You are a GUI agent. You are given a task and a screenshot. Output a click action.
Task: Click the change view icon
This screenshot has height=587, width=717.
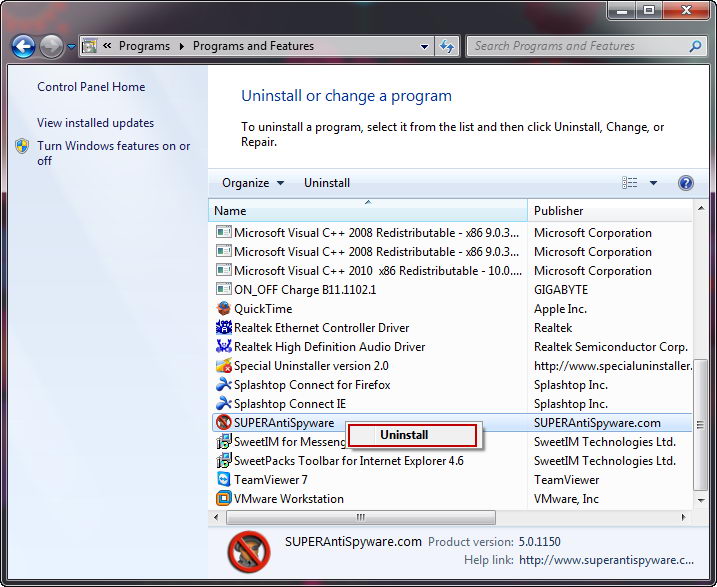click(630, 183)
